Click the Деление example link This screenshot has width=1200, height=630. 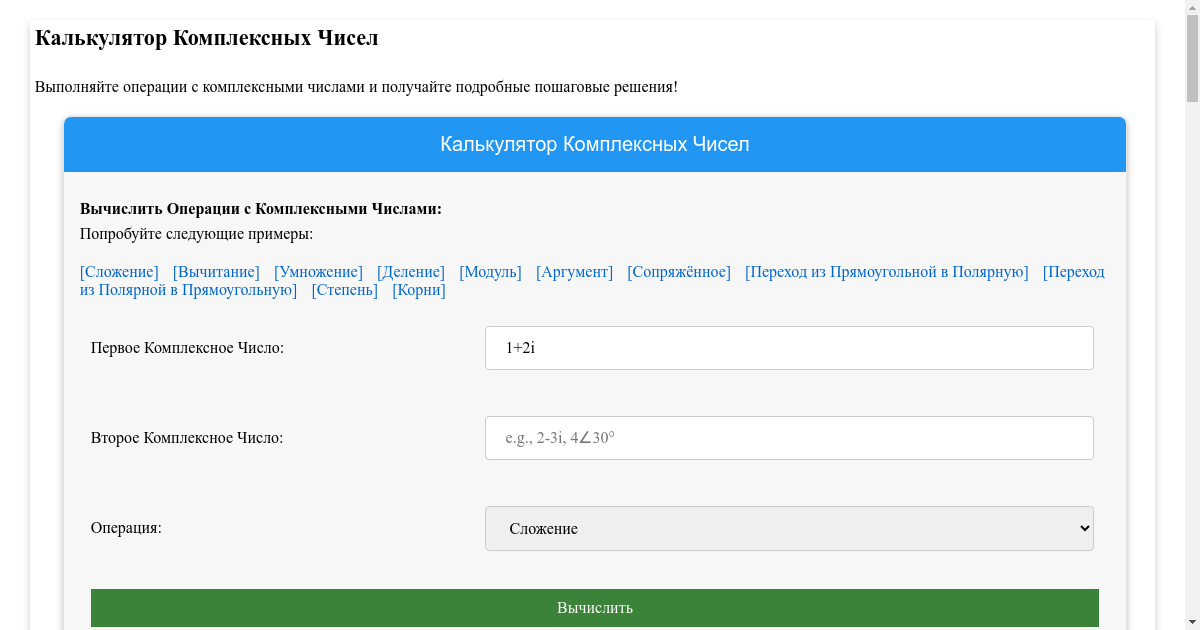tap(410, 272)
